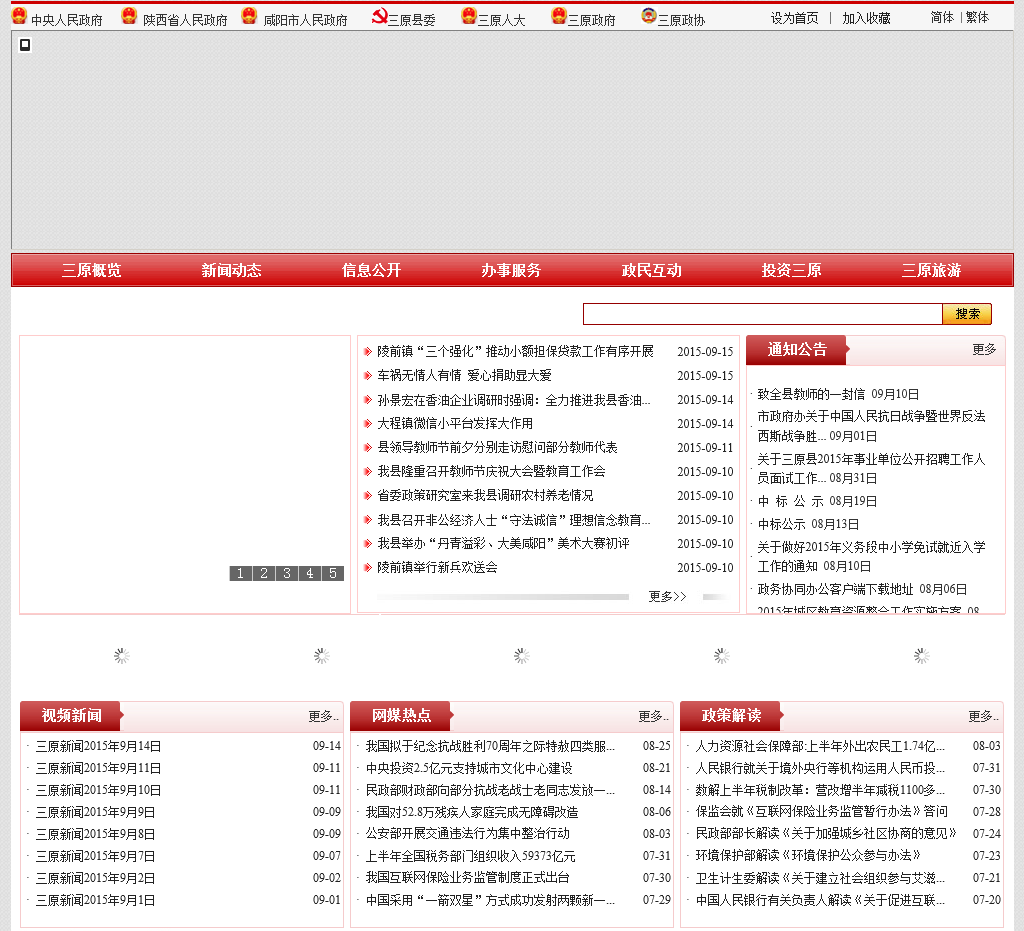Open the 三原旅游 menu
The width and height of the screenshot is (1024, 931).
tap(931, 270)
